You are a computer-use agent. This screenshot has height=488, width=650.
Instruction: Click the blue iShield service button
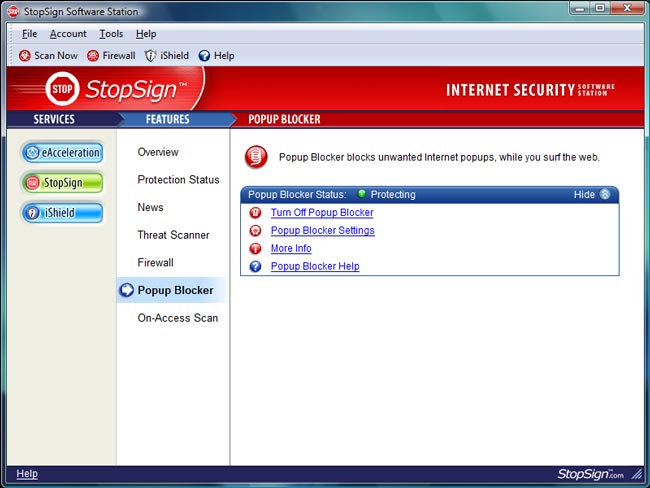[x=63, y=213]
